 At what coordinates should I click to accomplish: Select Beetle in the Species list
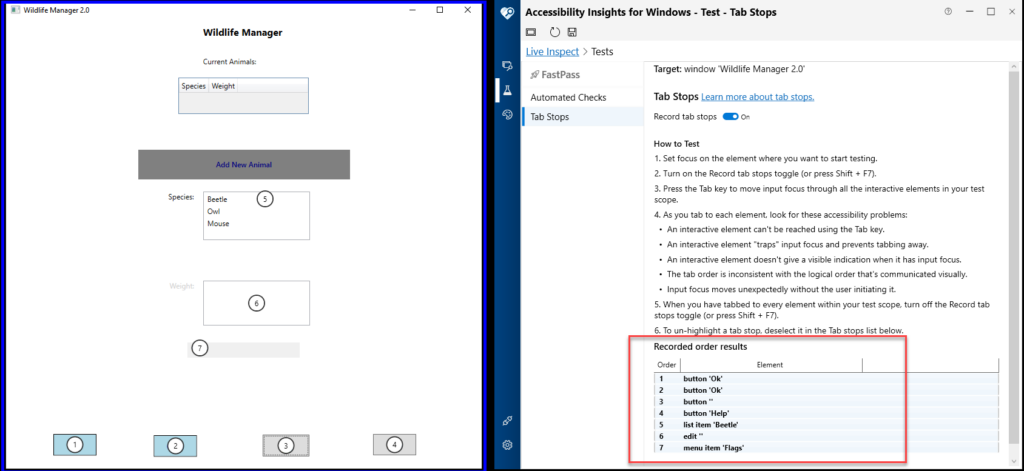point(217,199)
